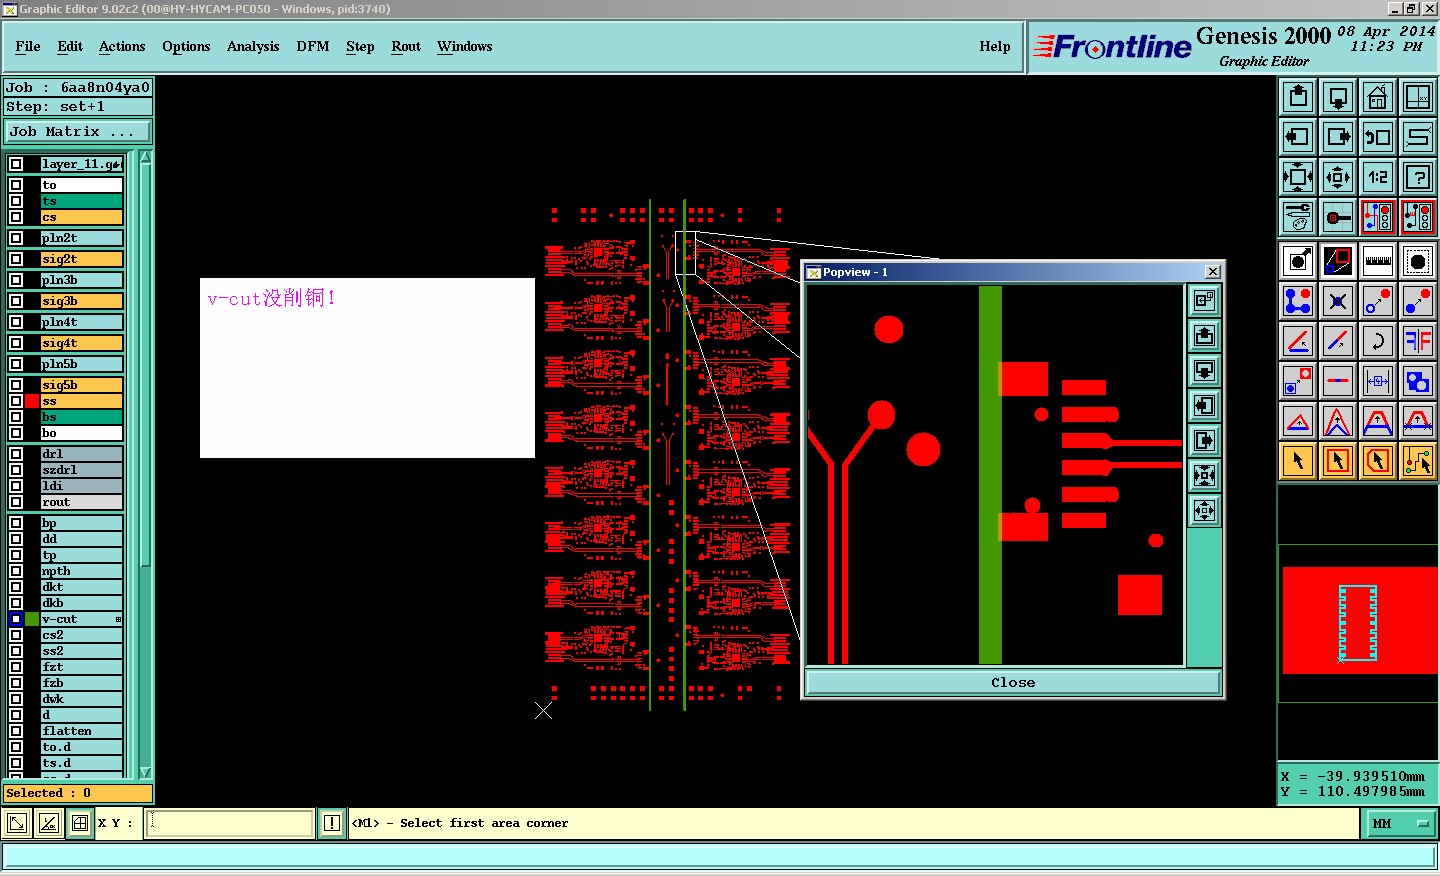The image size is (1440, 876).
Task: Click the pan left icon in main toolbar
Action: (1298, 137)
